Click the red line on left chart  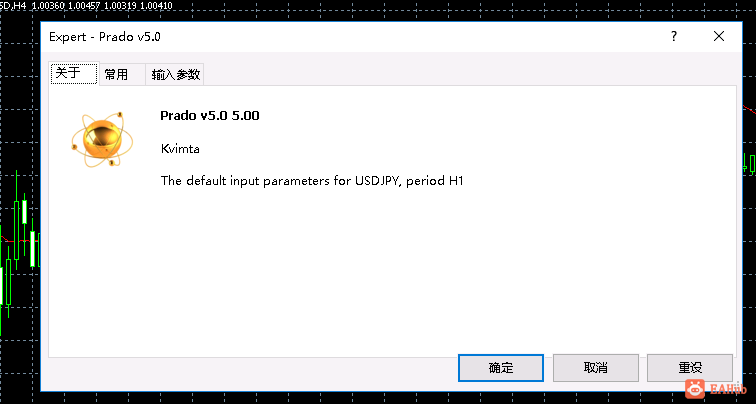pyautogui.click(x=19, y=240)
